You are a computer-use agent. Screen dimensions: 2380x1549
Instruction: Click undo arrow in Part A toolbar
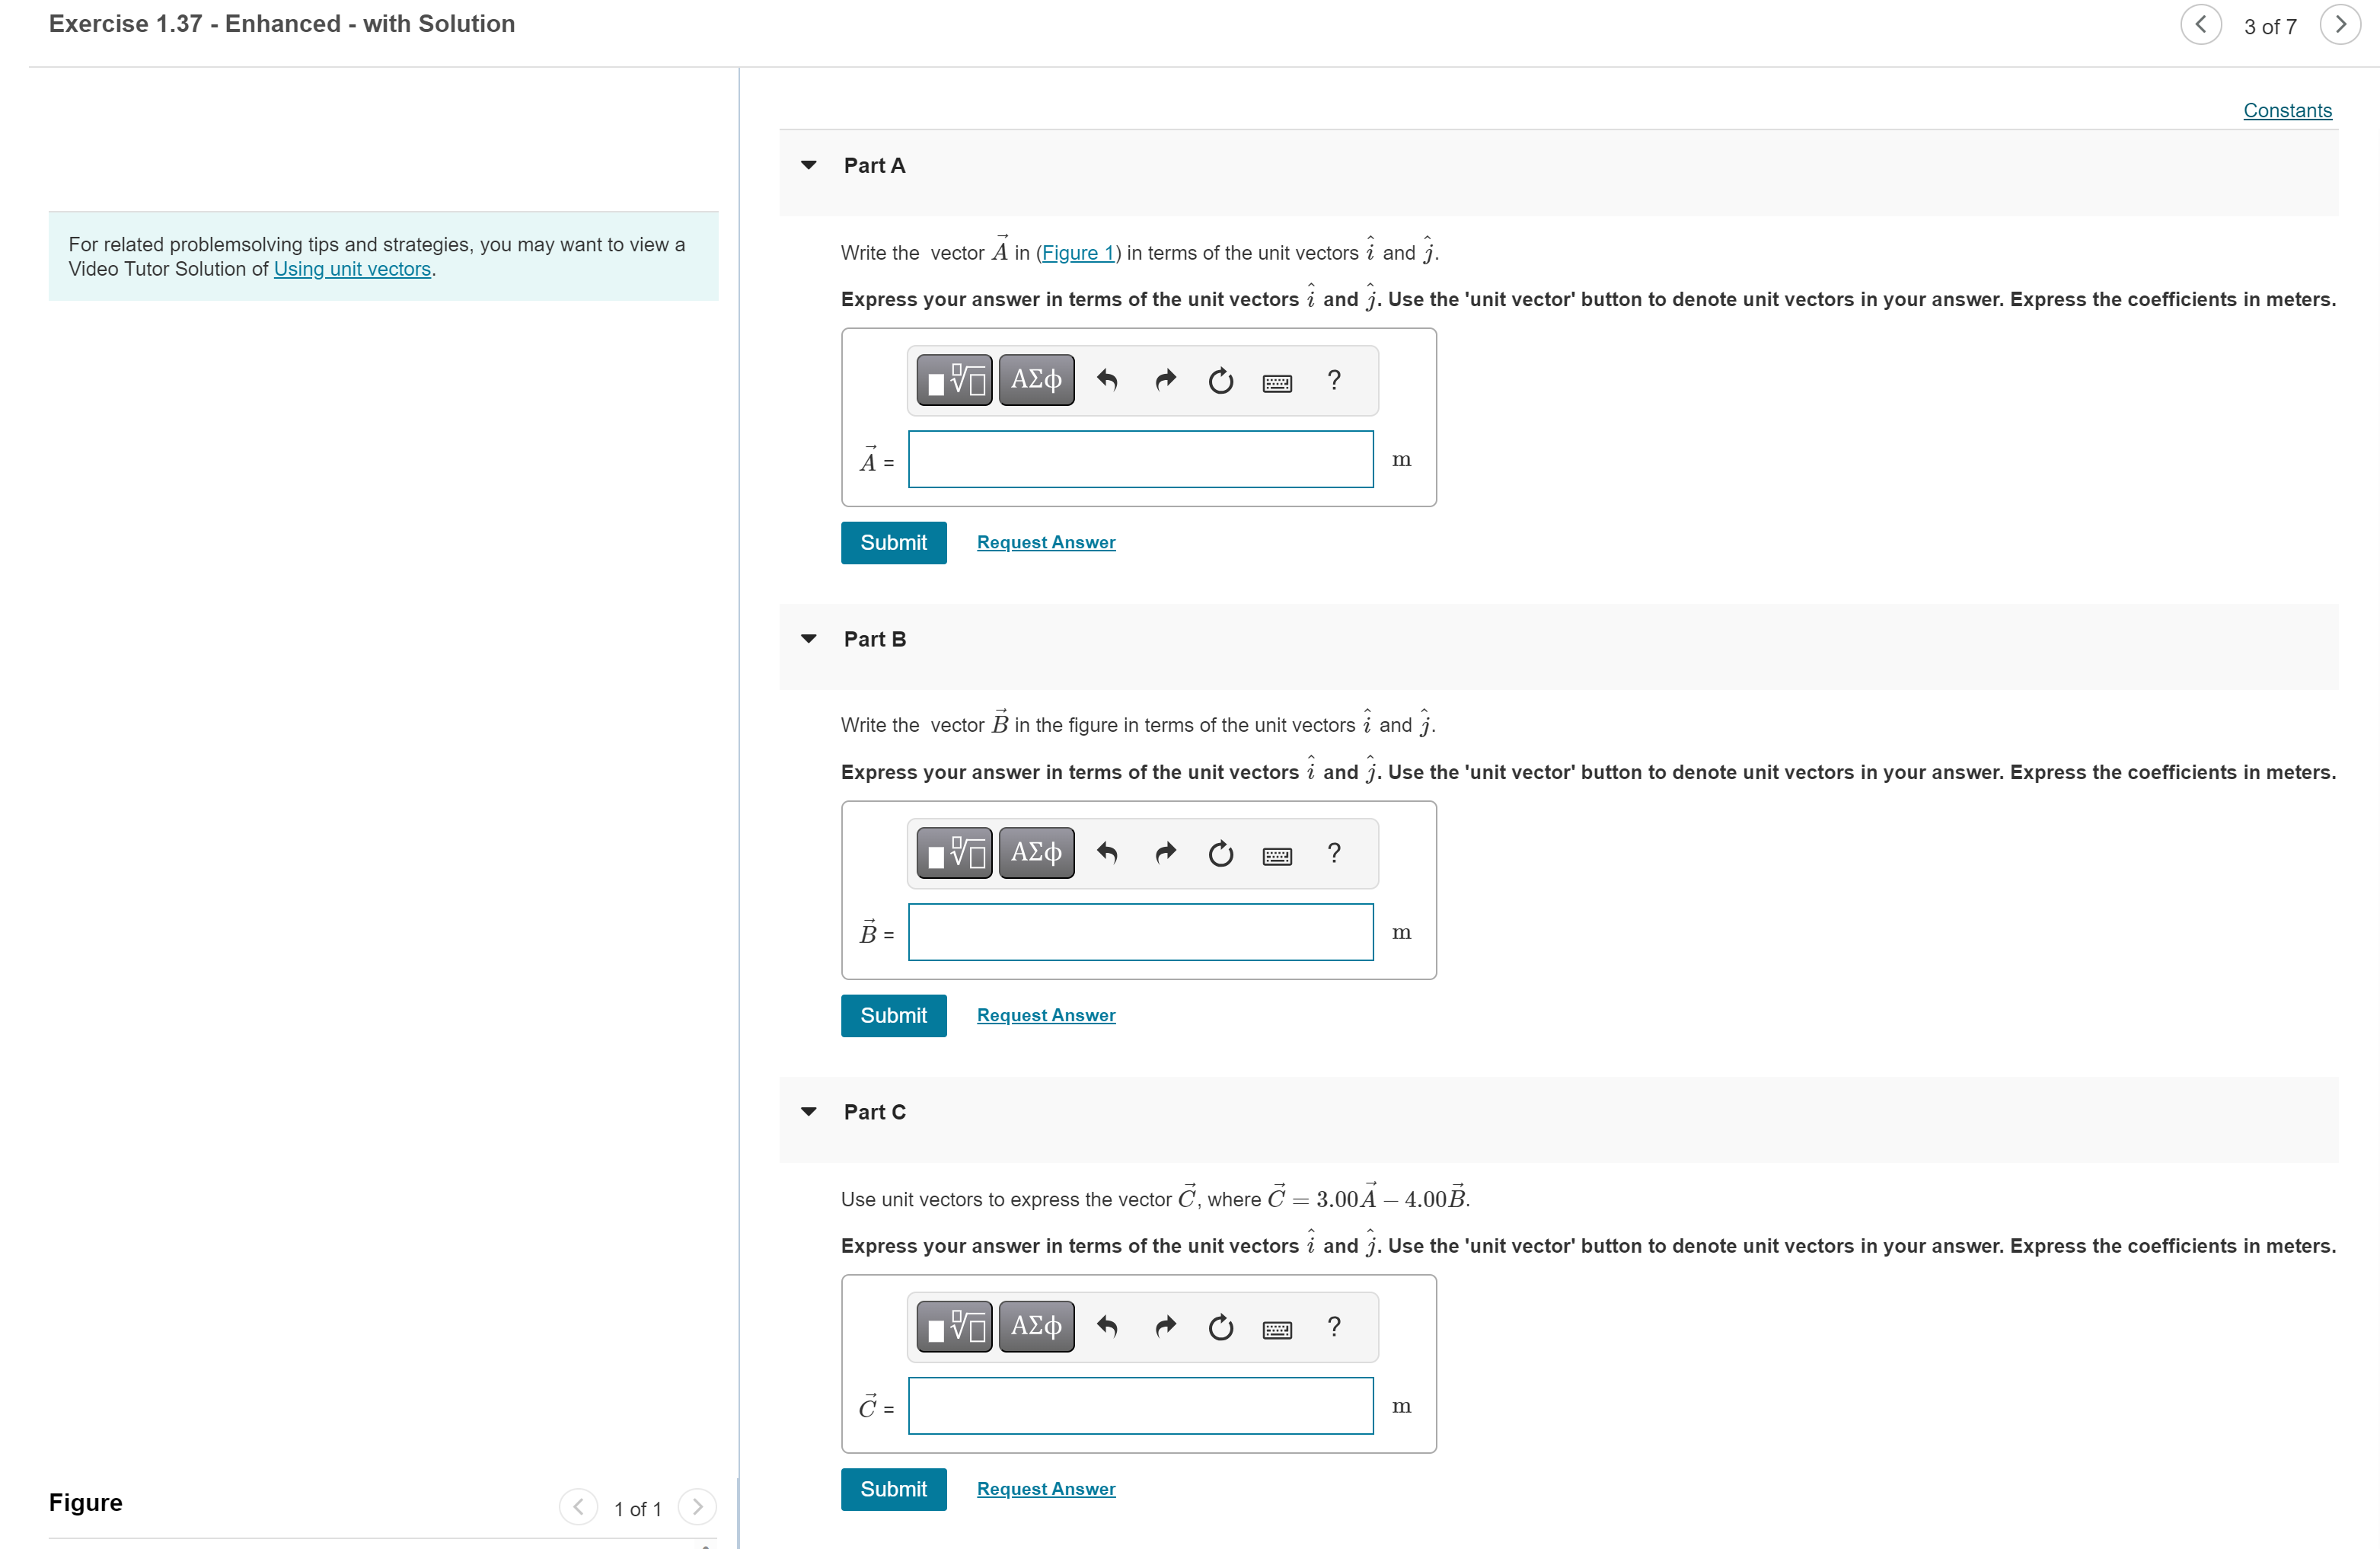pos(1107,380)
